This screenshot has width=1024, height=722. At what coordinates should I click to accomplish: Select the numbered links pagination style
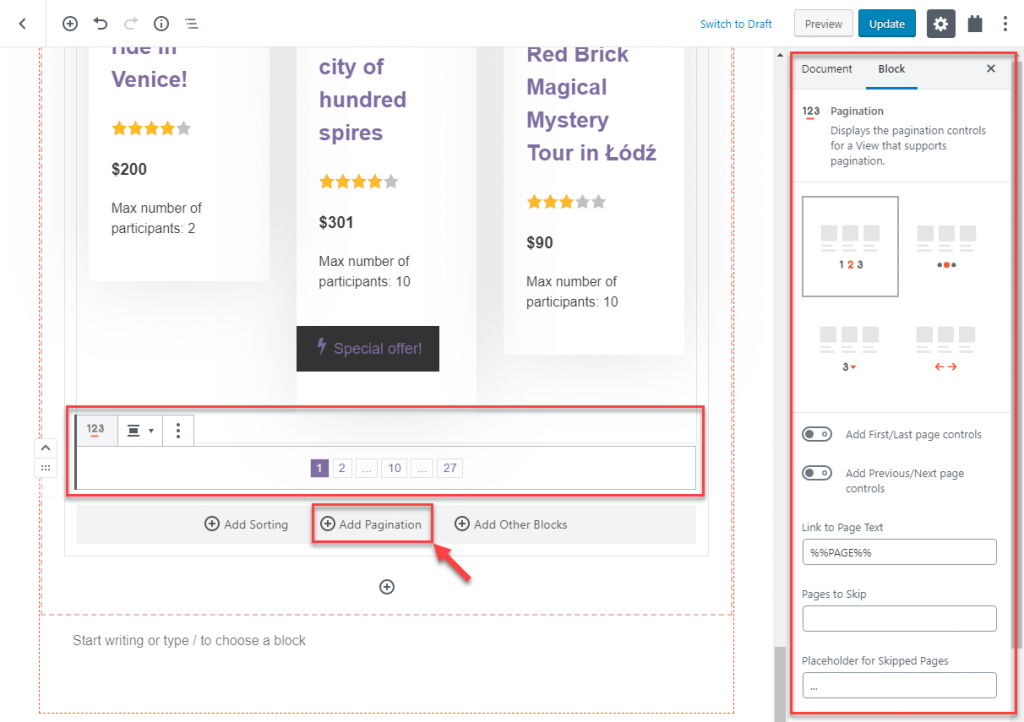click(x=850, y=246)
